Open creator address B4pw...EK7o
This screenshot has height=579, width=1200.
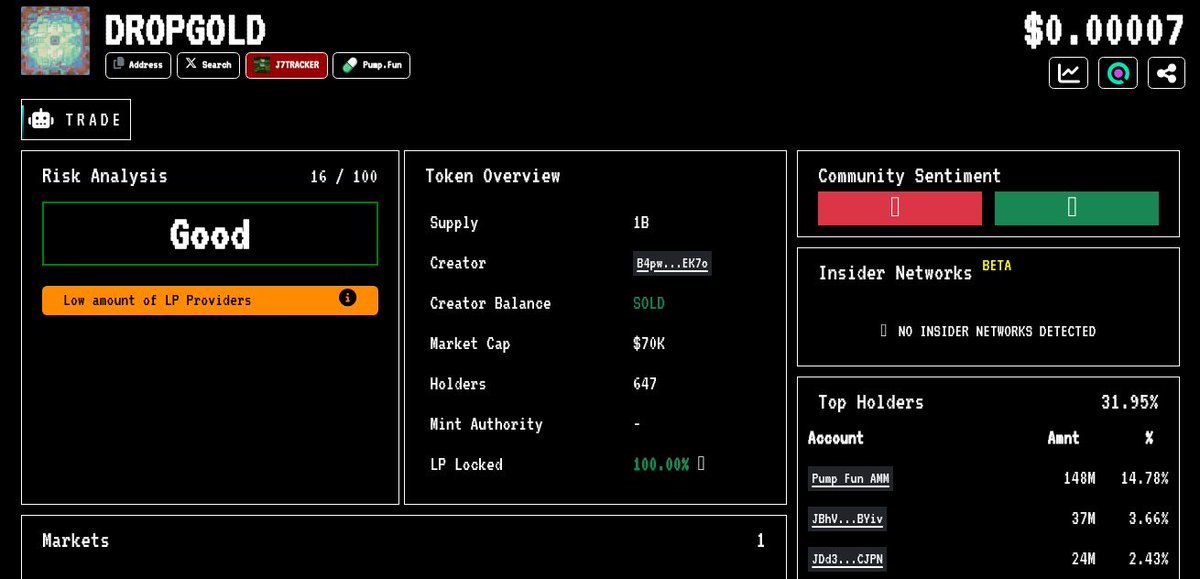(672, 264)
